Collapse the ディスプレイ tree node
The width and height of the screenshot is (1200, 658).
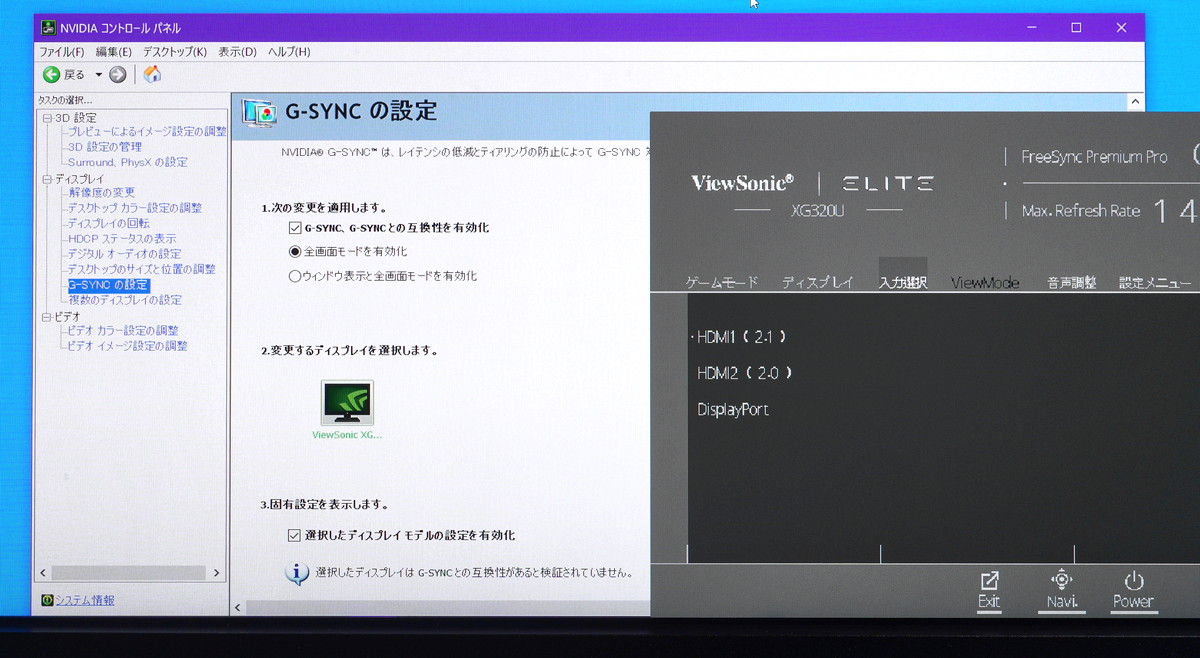click(46, 179)
